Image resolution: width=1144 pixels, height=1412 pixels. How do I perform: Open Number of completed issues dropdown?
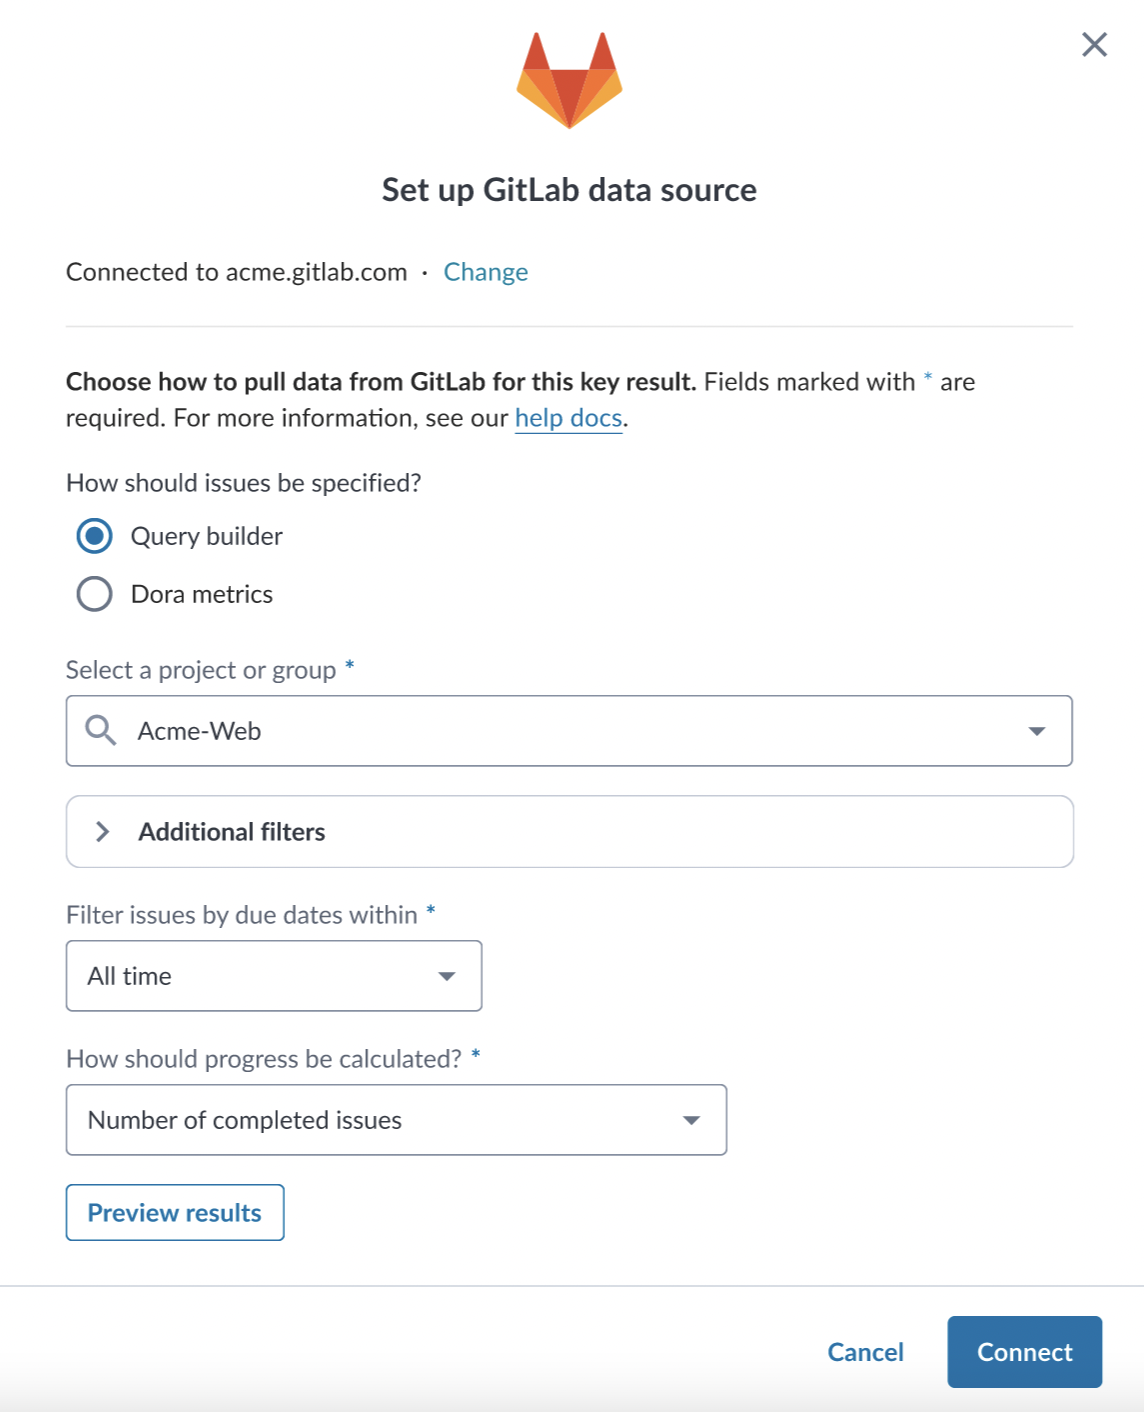[x=396, y=1120]
